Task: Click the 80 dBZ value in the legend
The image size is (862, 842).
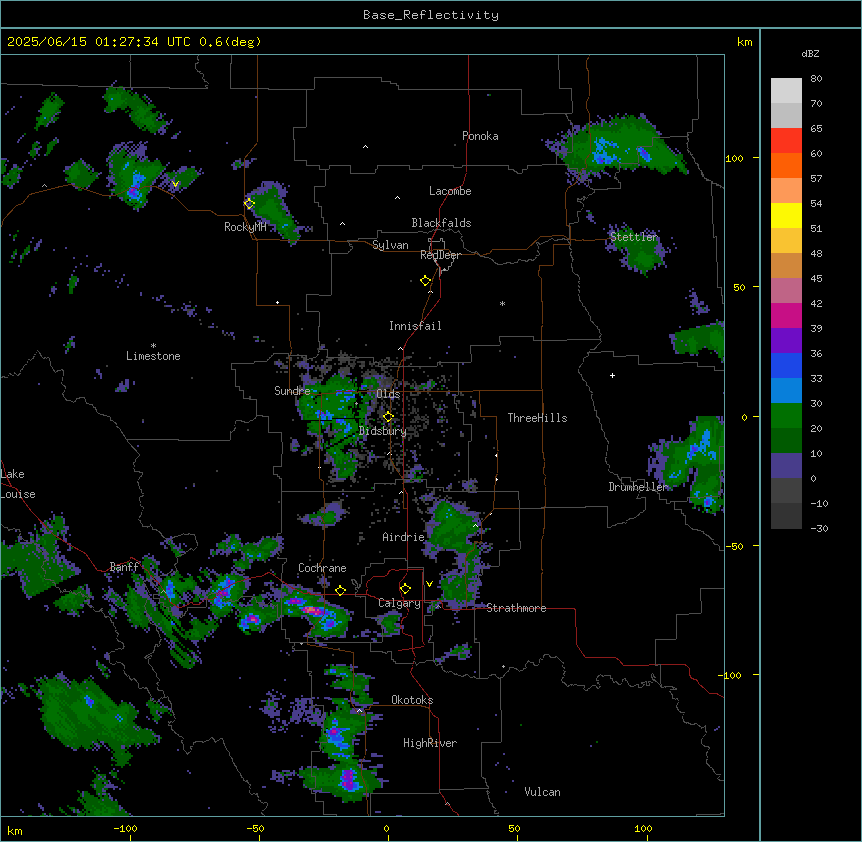Action: (x=816, y=79)
